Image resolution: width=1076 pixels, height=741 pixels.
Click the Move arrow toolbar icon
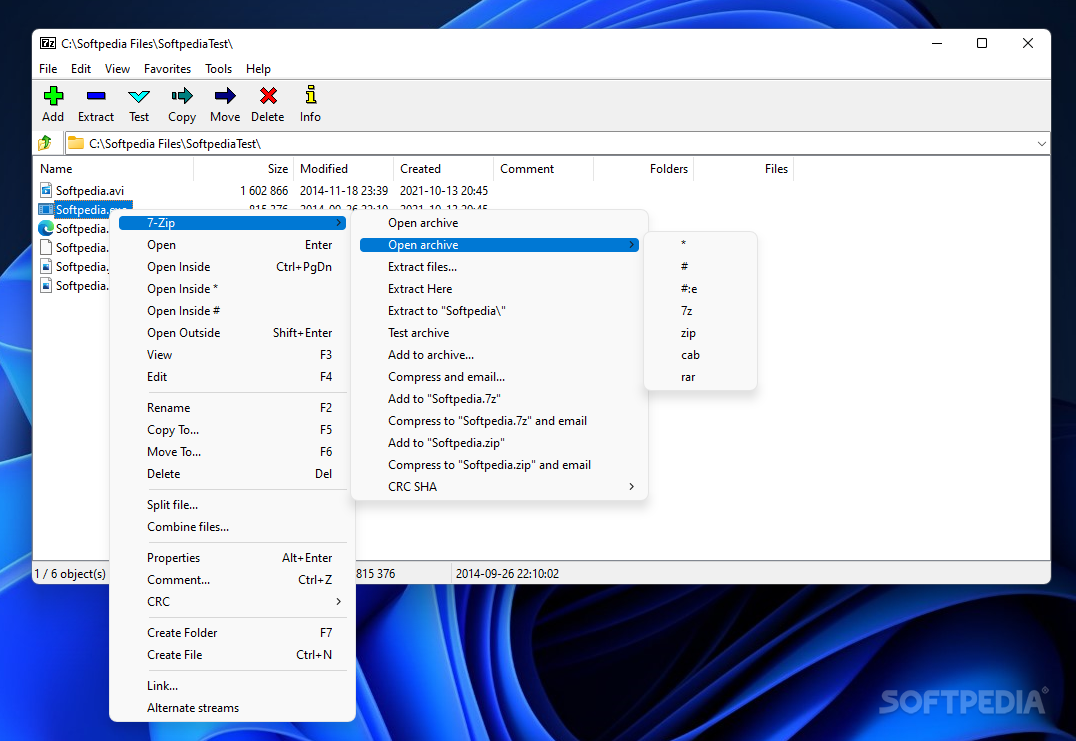click(x=225, y=95)
